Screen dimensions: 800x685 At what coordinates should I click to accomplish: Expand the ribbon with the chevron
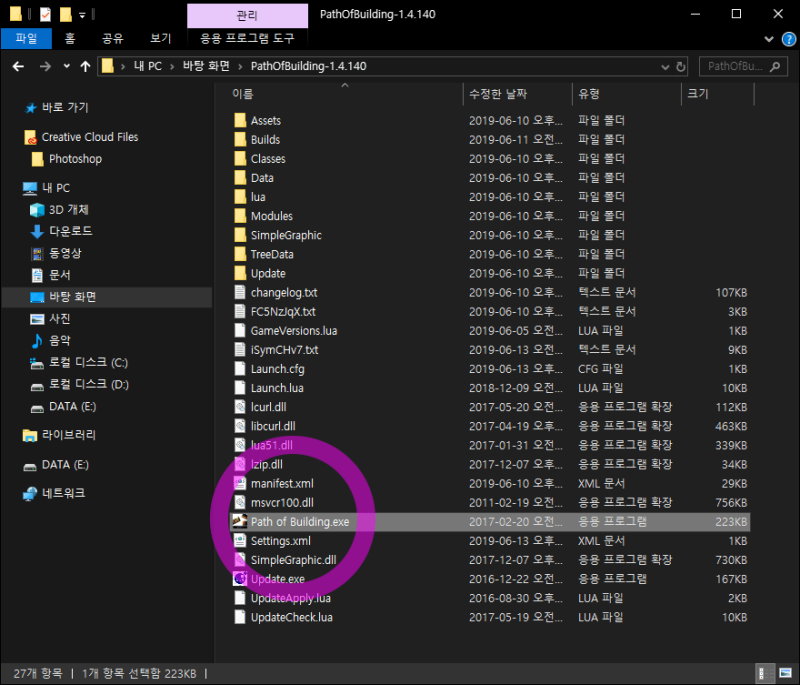pyautogui.click(x=769, y=39)
